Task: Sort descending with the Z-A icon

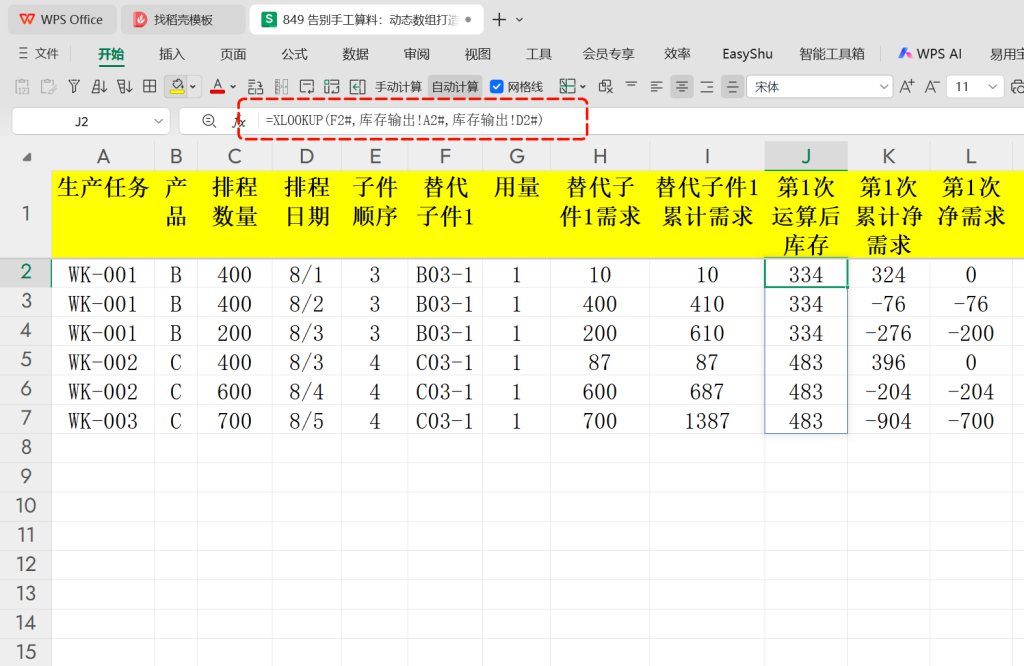Action: (124, 87)
